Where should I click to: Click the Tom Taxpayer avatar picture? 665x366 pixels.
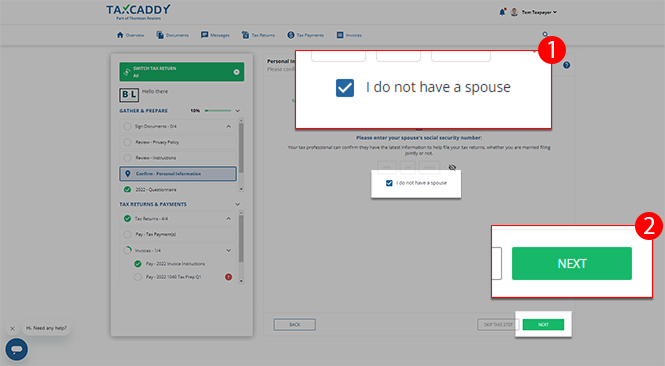coord(514,12)
